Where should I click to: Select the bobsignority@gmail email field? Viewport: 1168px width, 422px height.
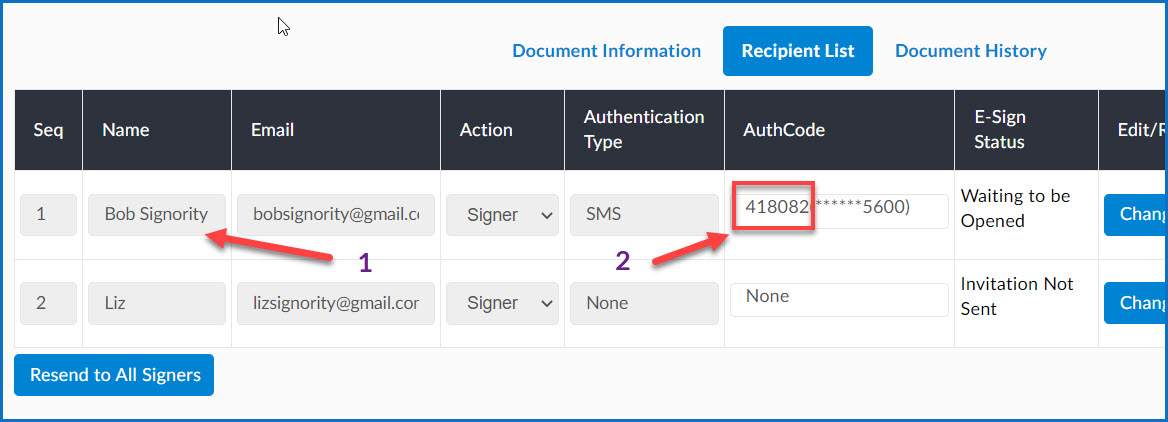point(335,215)
